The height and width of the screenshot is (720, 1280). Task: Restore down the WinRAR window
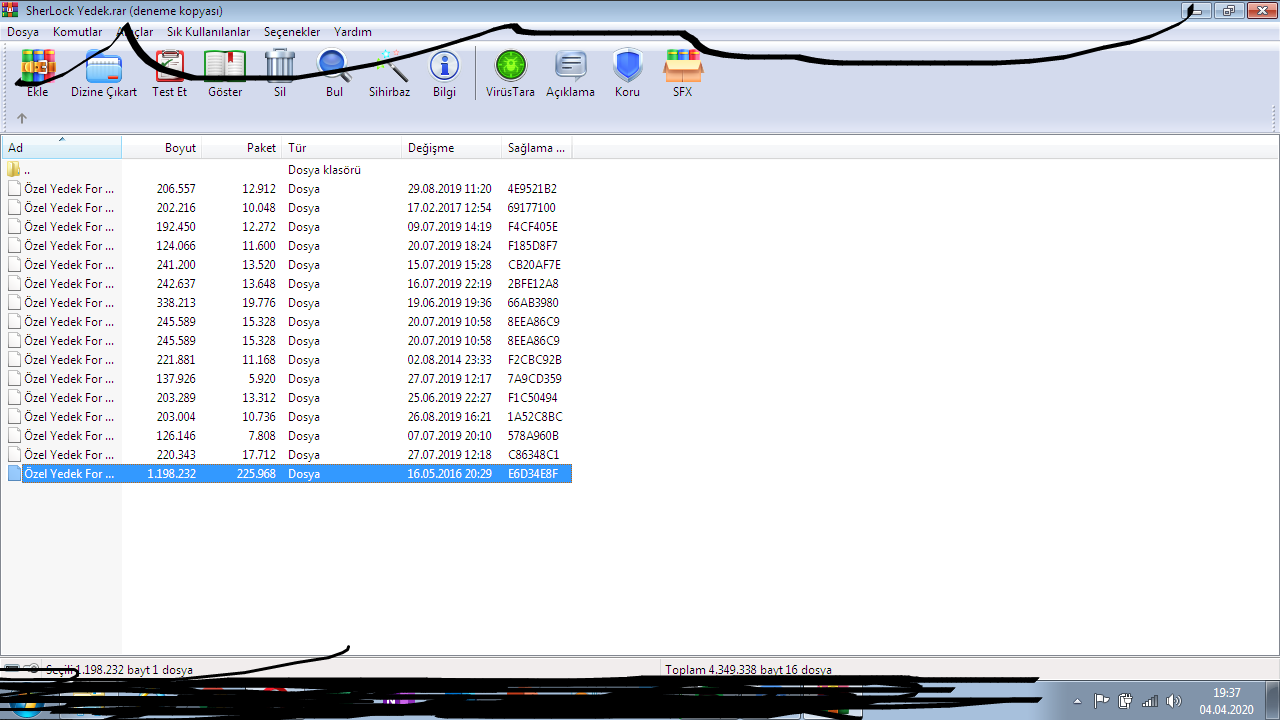click(x=1229, y=10)
